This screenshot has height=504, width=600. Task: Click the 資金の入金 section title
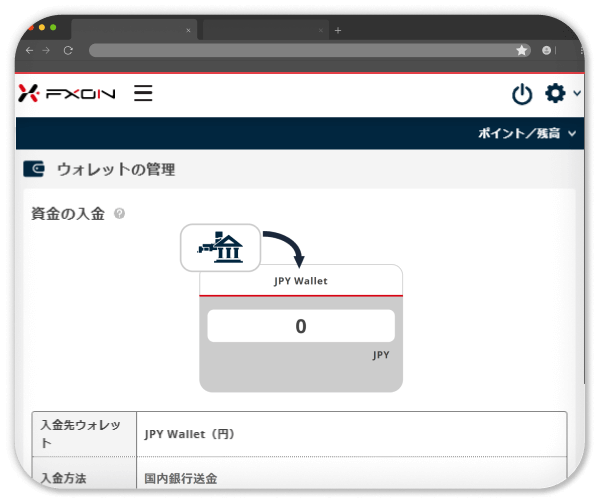pos(68,214)
